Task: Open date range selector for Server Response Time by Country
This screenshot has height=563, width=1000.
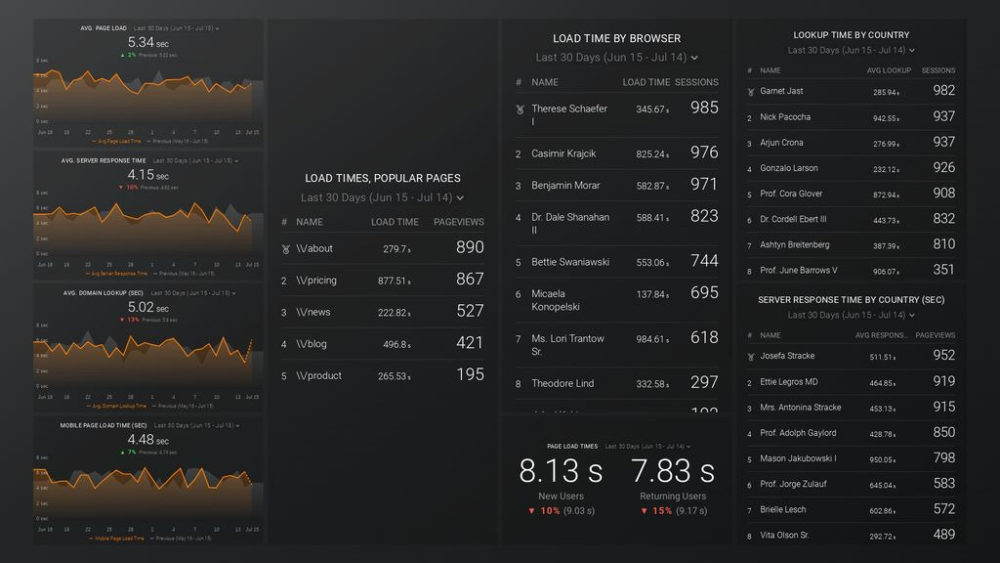Action: click(851, 315)
